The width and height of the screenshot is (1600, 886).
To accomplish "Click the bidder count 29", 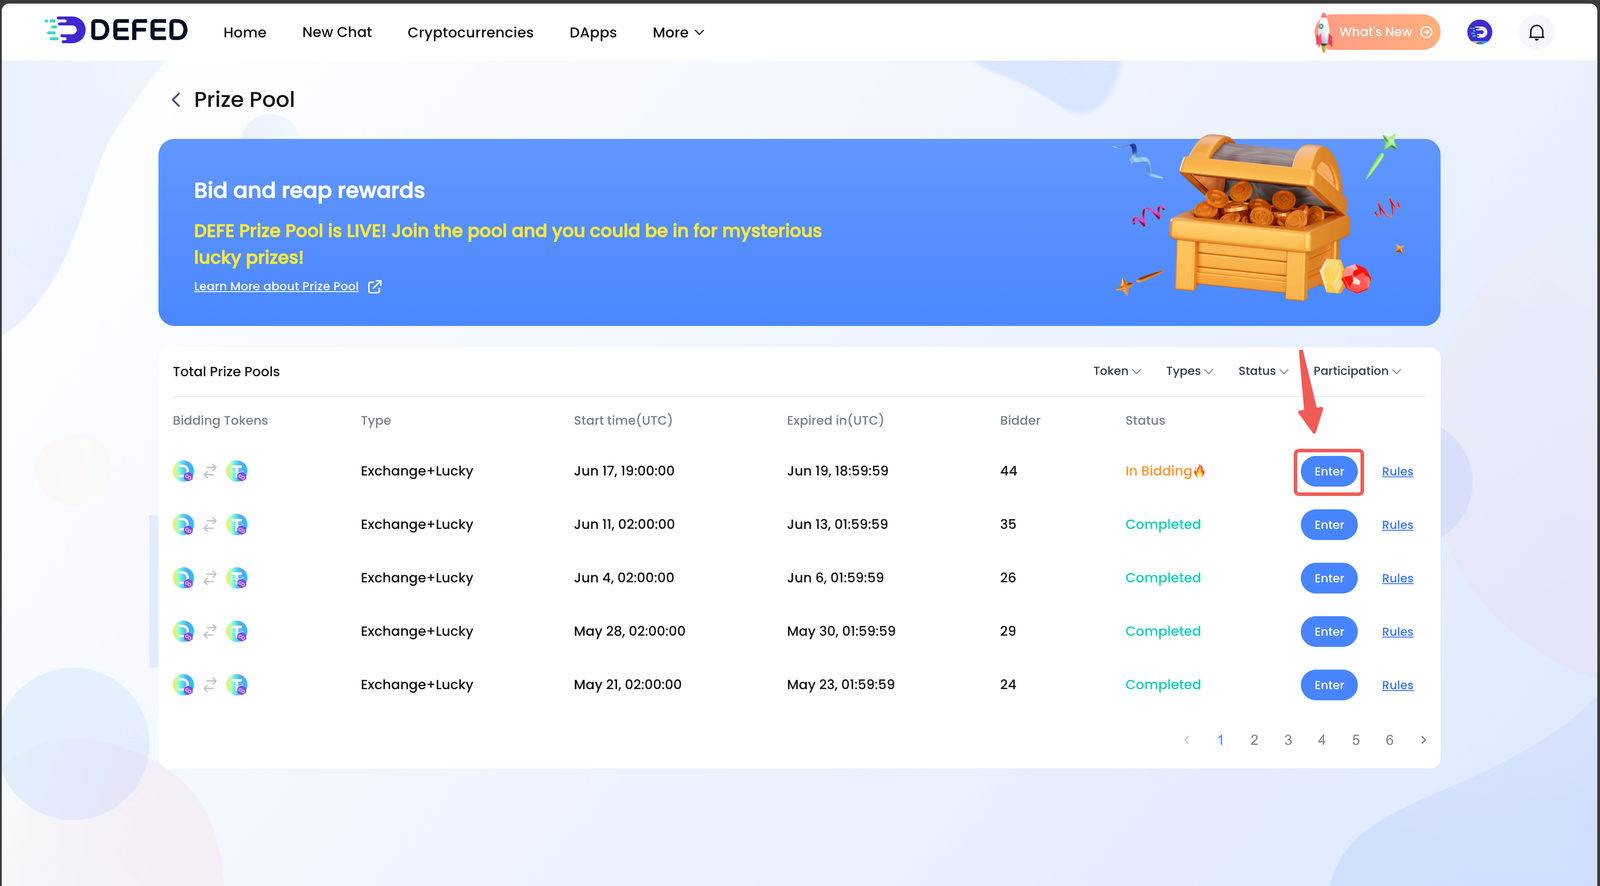I will (1008, 631).
